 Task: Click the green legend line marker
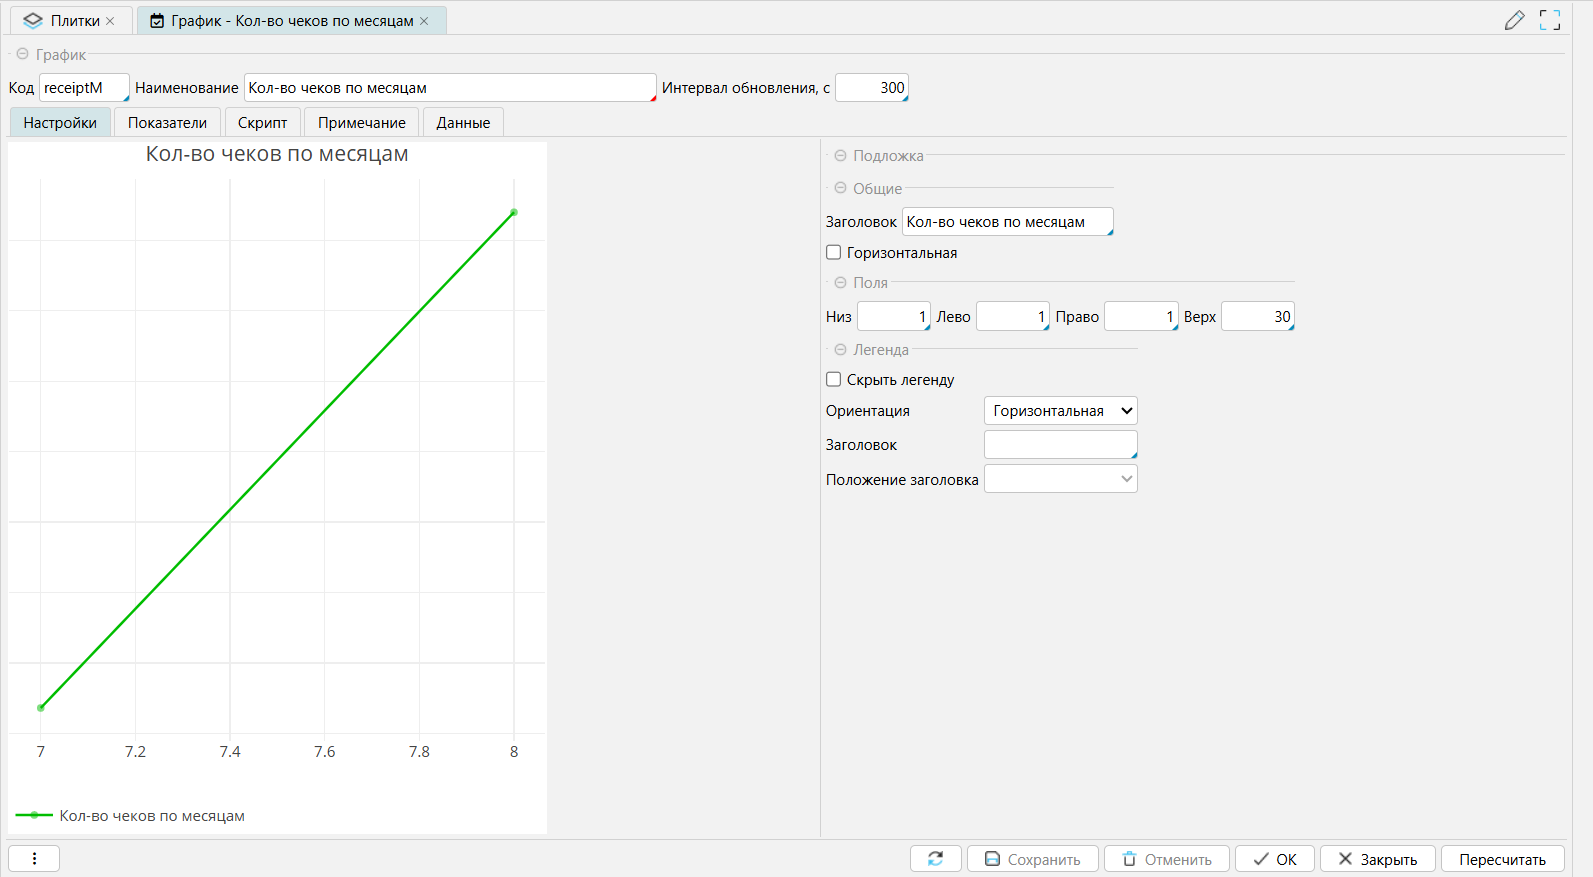coord(34,816)
